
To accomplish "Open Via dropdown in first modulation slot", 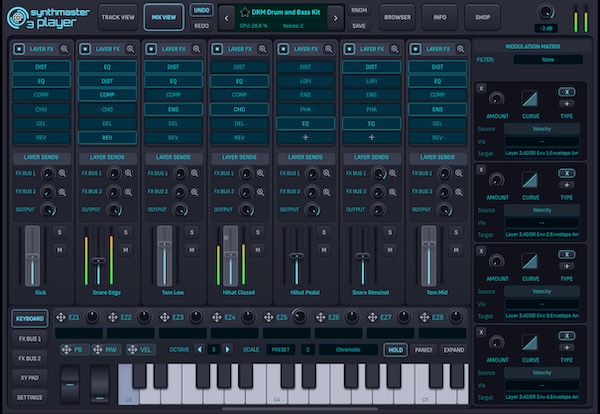I will 542,142.
